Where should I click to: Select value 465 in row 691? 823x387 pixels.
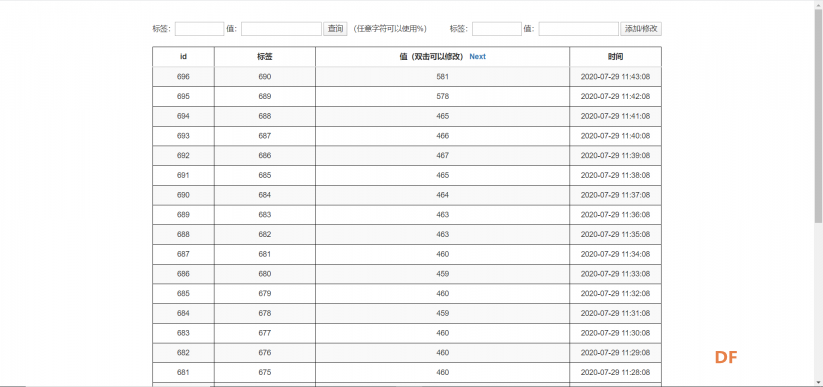coord(442,175)
